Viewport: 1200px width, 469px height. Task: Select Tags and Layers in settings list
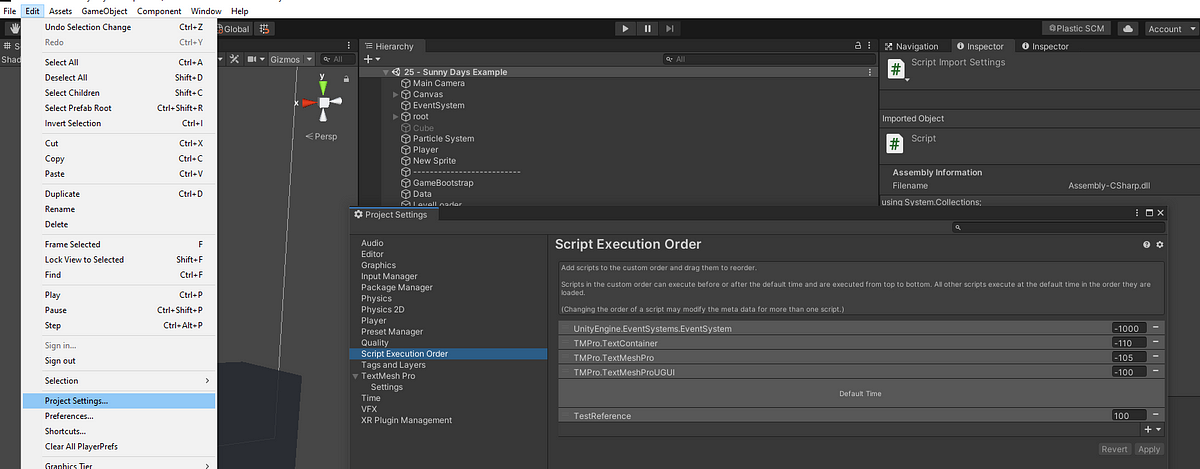(393, 365)
